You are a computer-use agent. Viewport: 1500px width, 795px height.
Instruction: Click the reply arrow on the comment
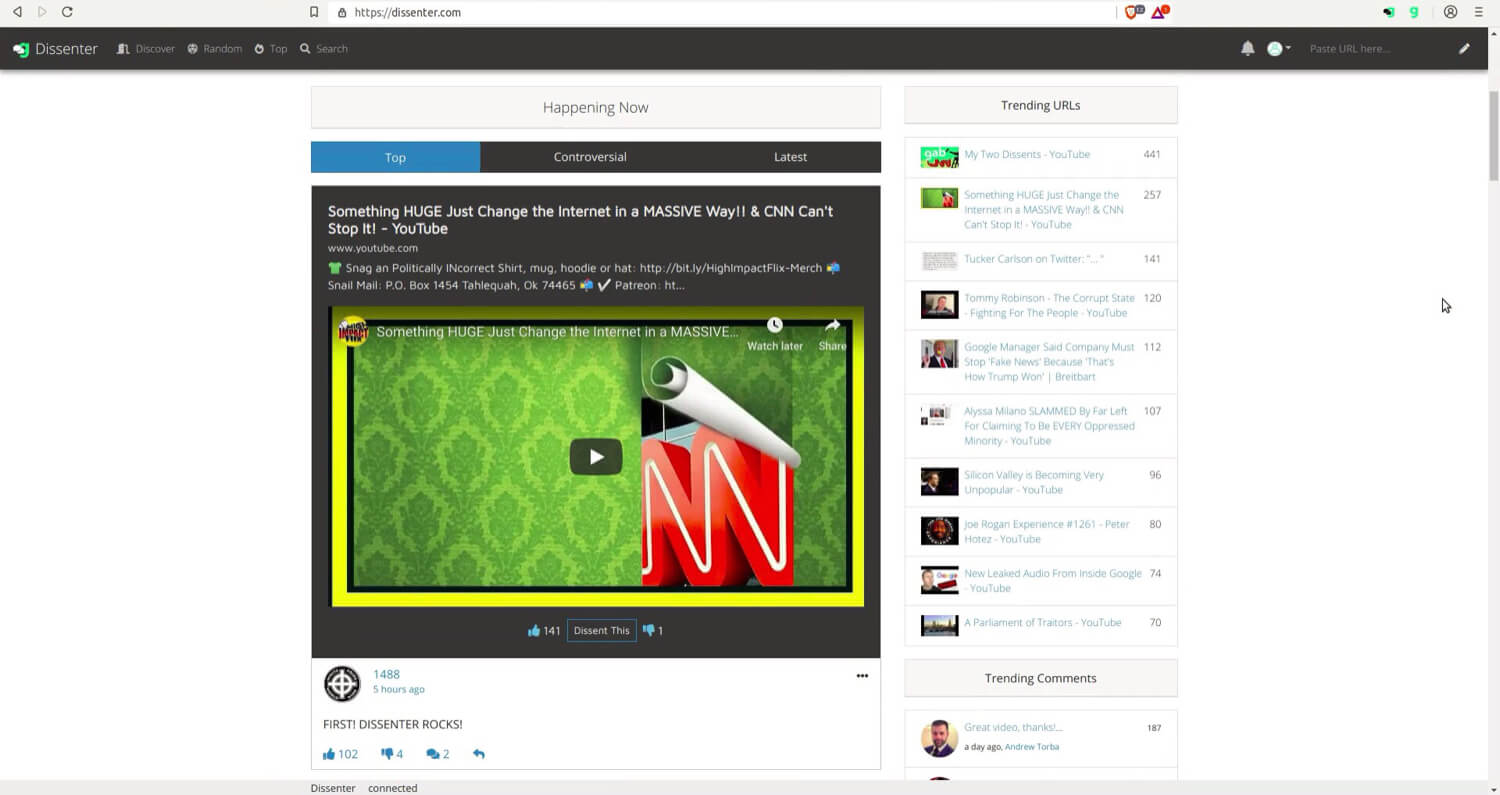[x=479, y=754]
